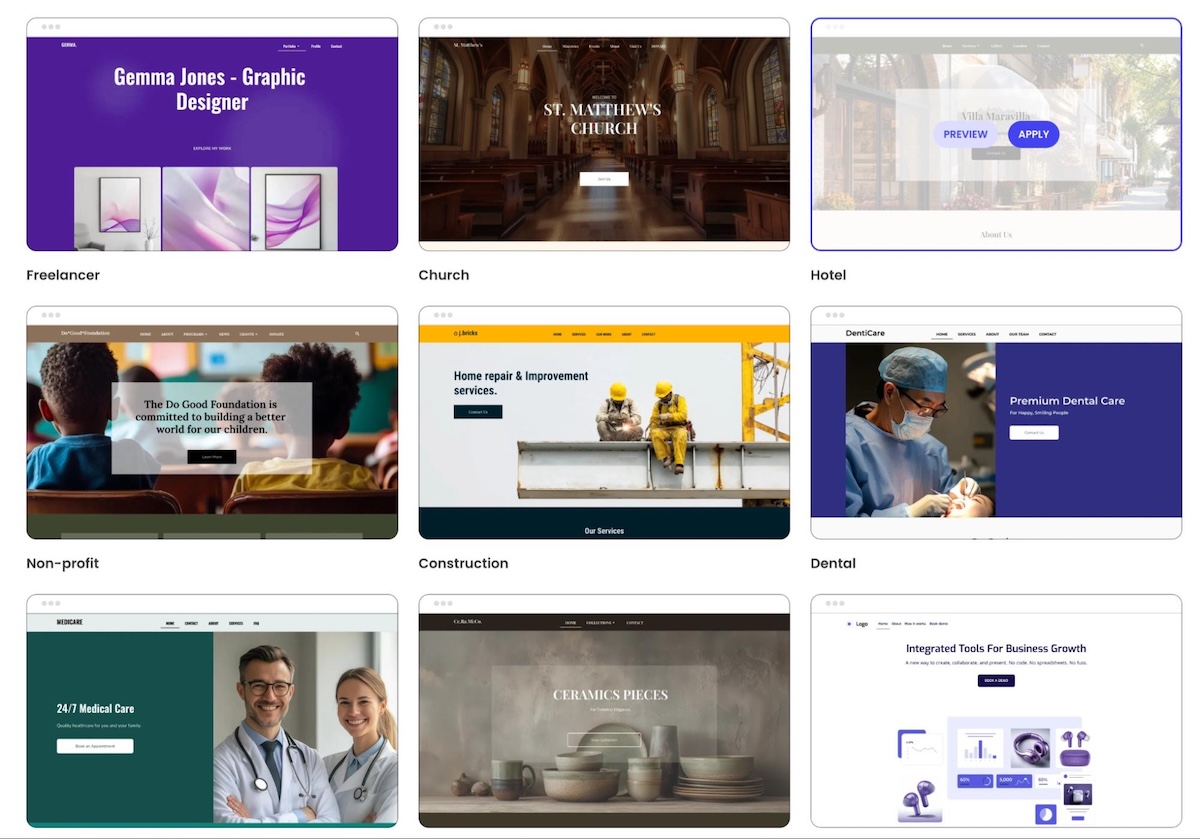This screenshot has height=839, width=1200.
Task: Choose the Do Good Foundation template thumbnail
Action: coord(212,422)
